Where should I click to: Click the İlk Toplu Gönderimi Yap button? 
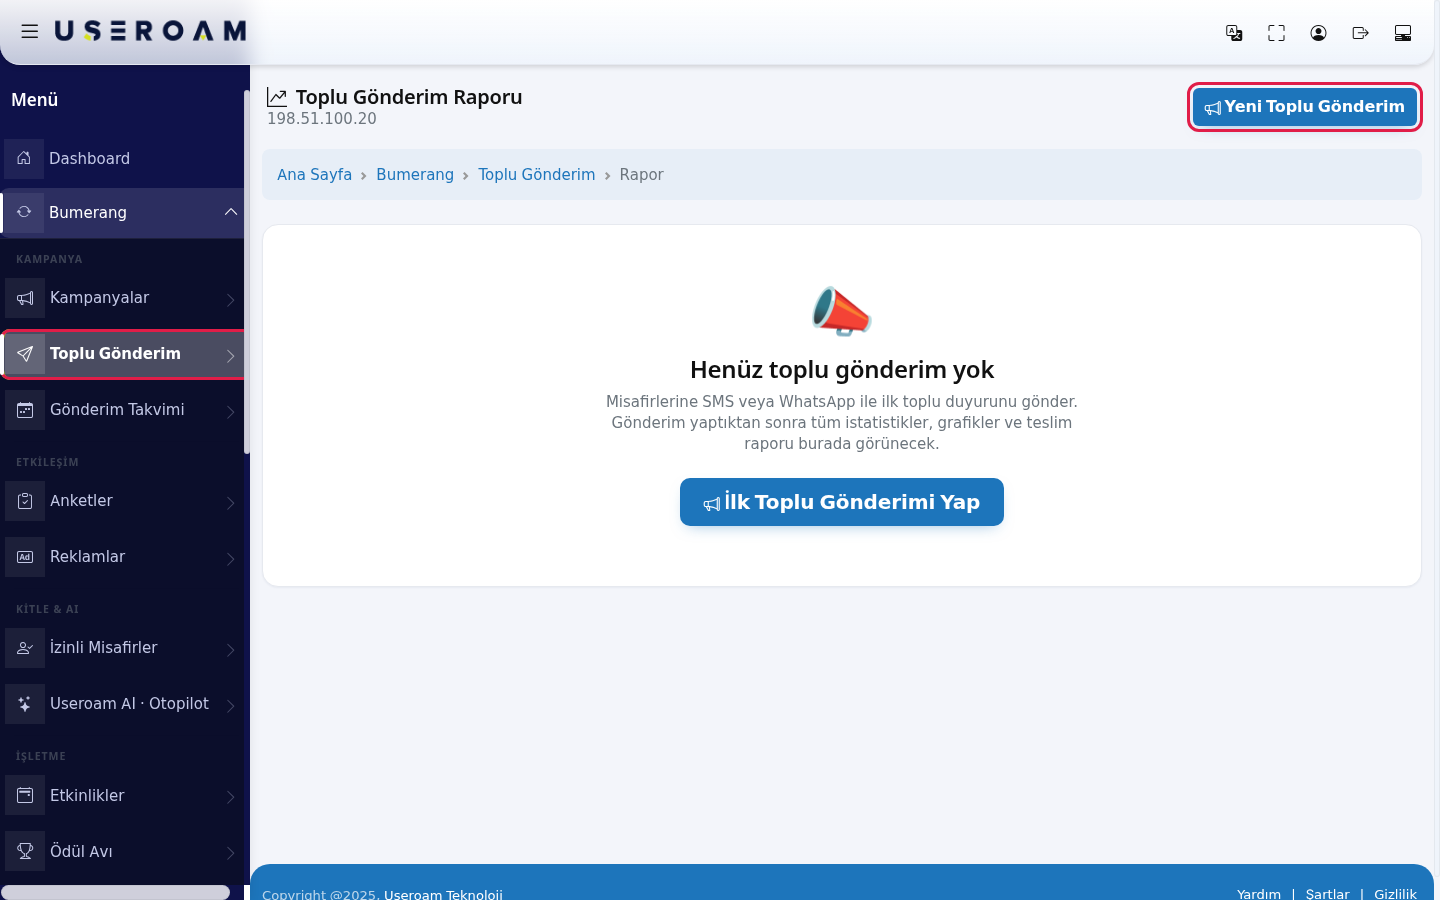842,502
